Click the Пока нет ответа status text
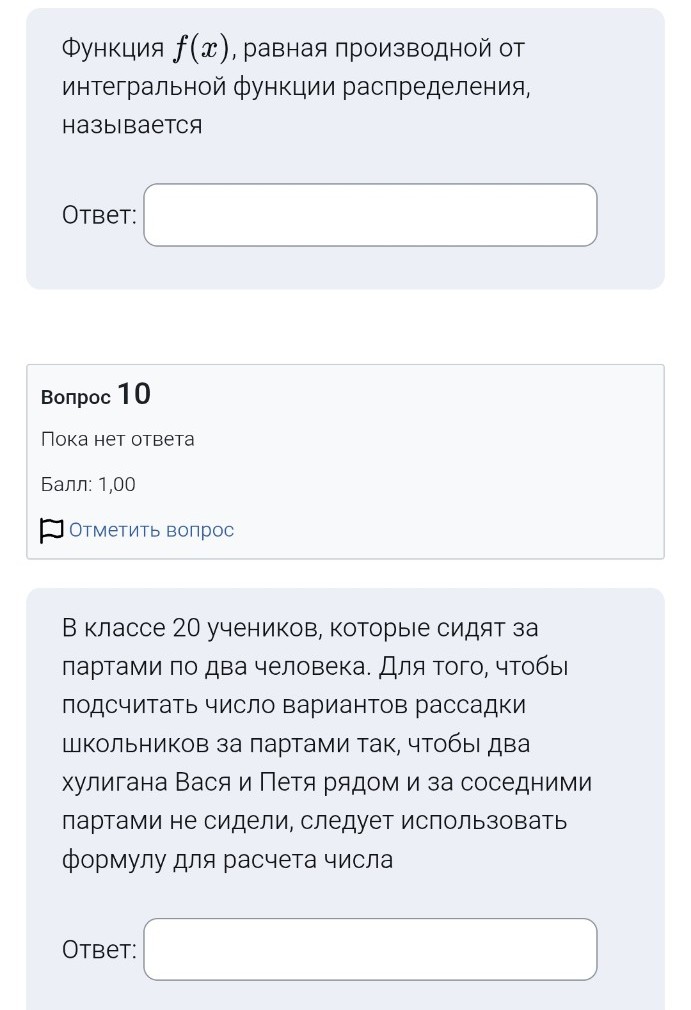 tap(116, 439)
